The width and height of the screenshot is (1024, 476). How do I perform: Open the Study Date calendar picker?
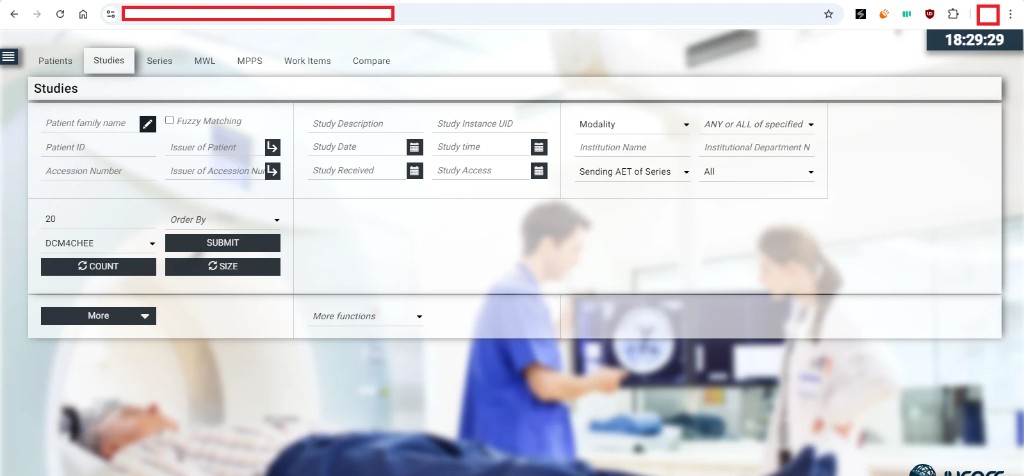[x=415, y=147]
